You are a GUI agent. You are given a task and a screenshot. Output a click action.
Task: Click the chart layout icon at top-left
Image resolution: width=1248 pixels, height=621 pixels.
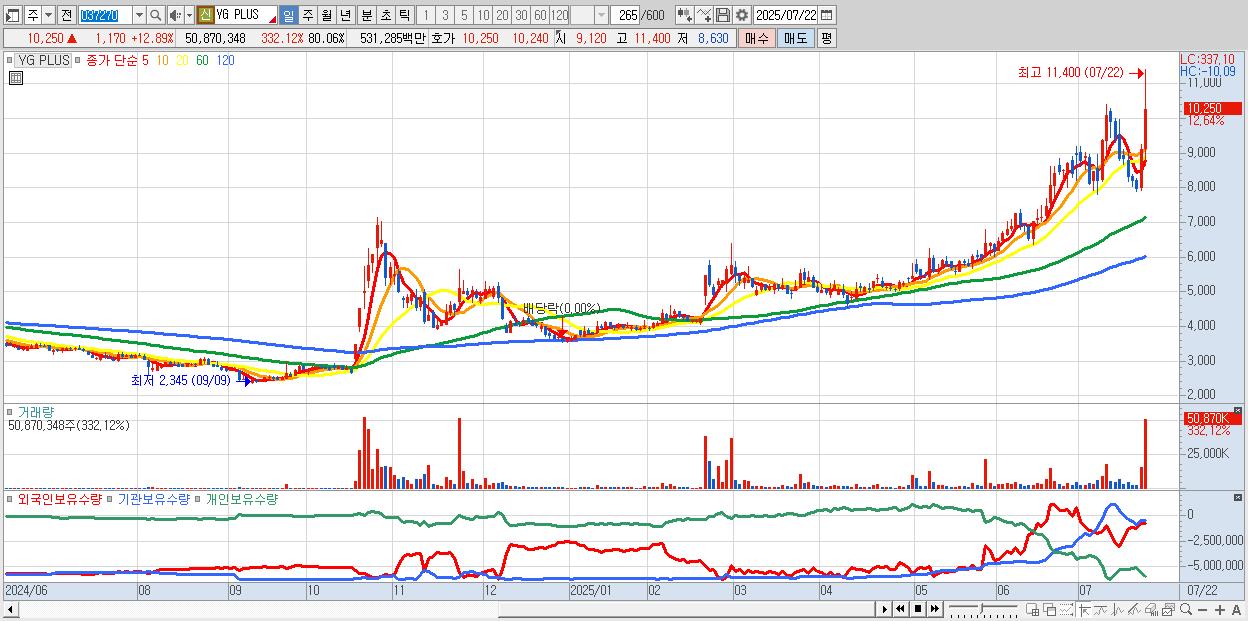(13, 15)
